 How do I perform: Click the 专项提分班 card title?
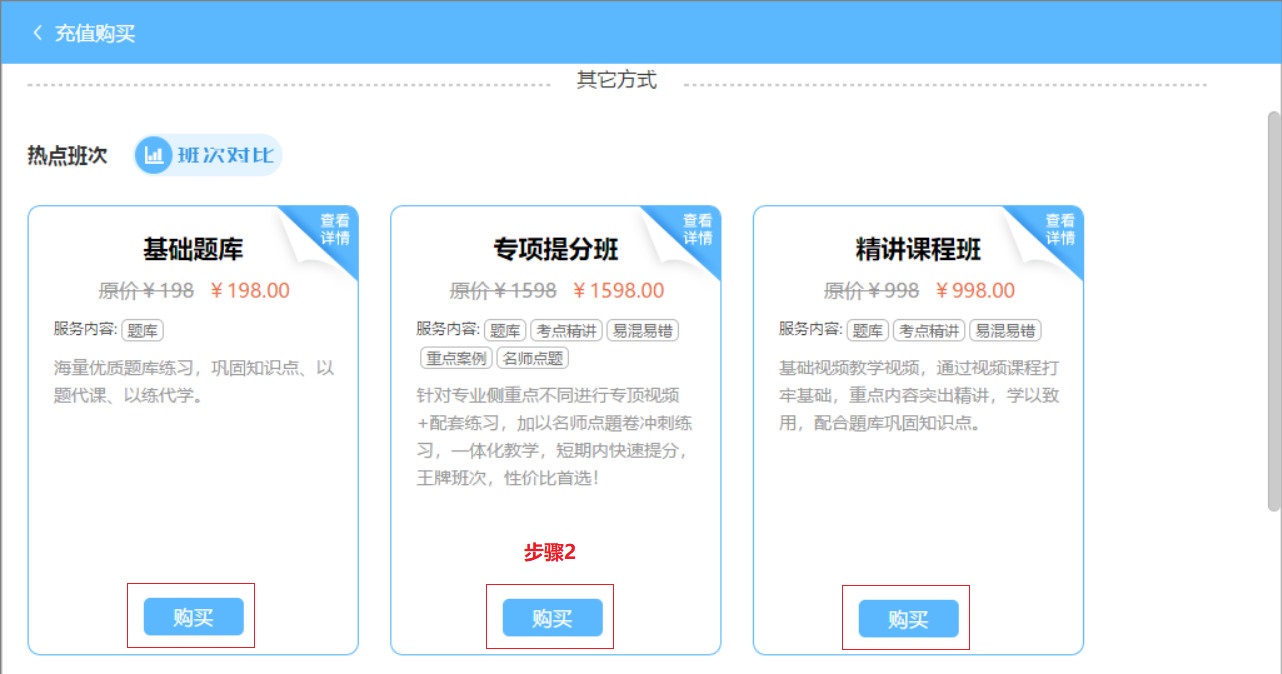(x=555, y=249)
